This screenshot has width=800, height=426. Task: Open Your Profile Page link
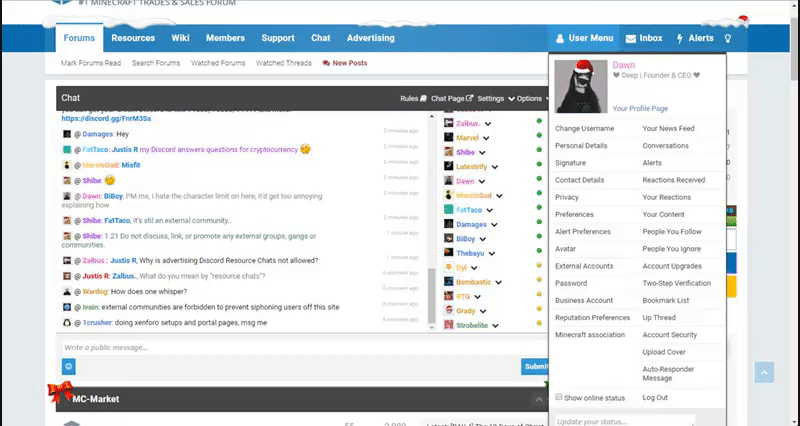(640, 108)
